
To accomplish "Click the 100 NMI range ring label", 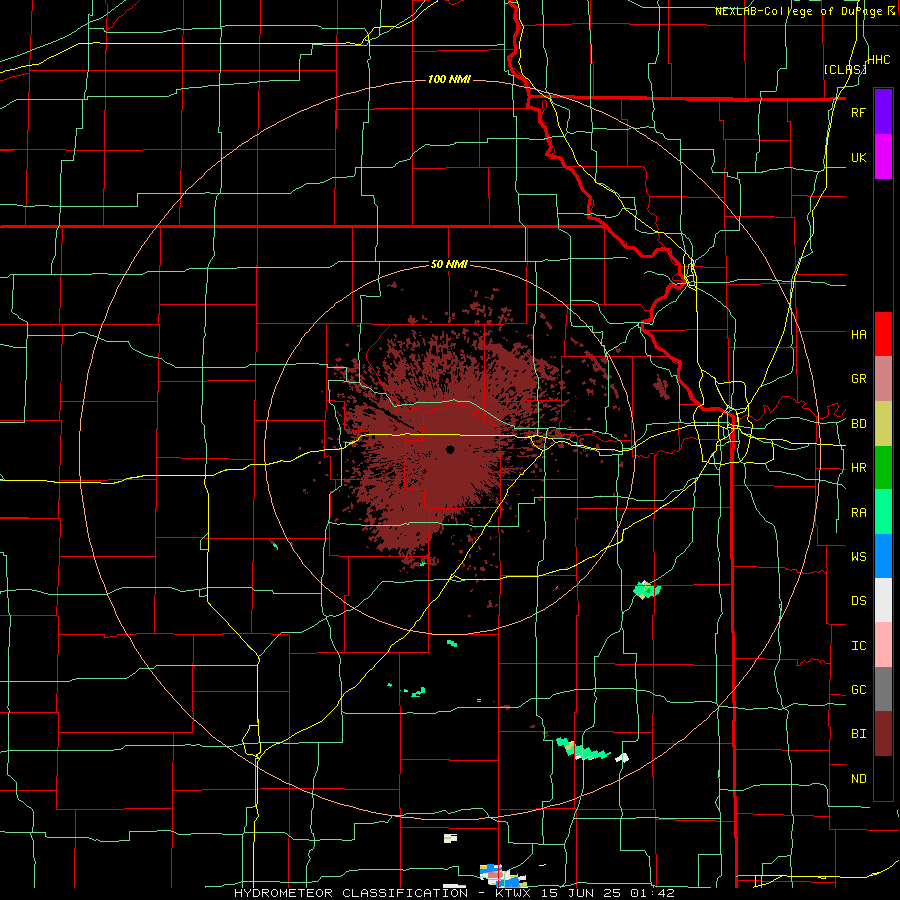I will pyautogui.click(x=449, y=79).
